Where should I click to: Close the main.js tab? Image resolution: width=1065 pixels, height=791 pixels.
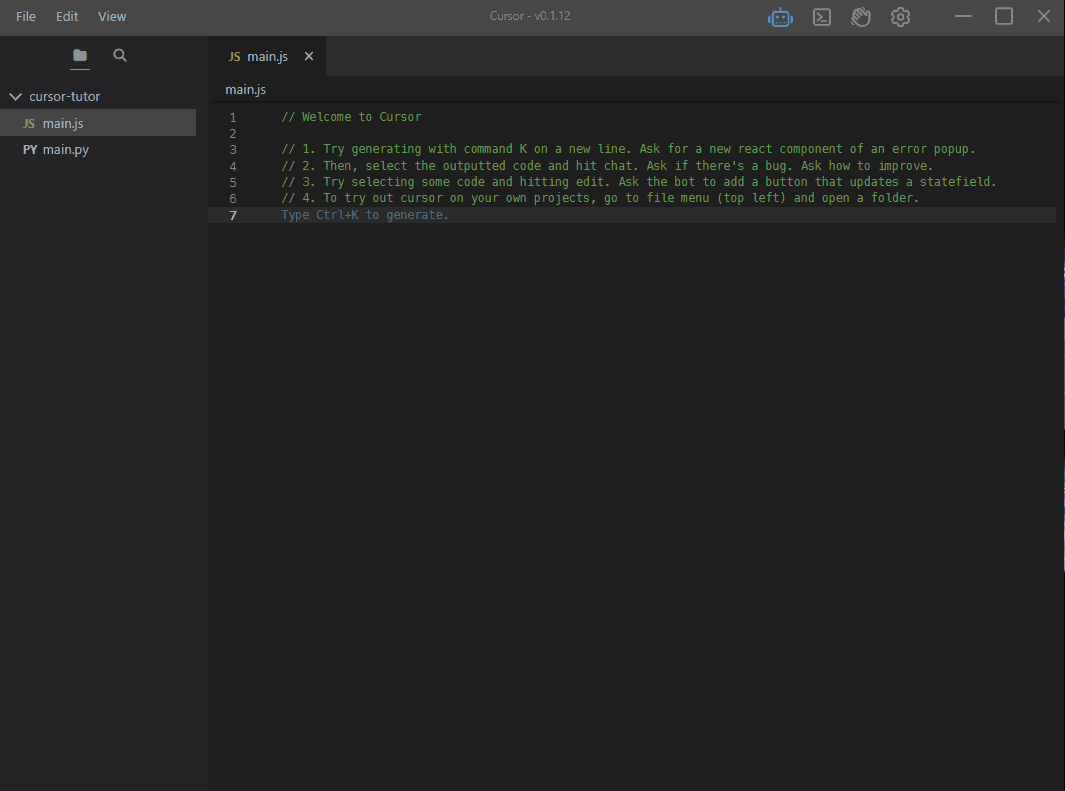coord(309,56)
